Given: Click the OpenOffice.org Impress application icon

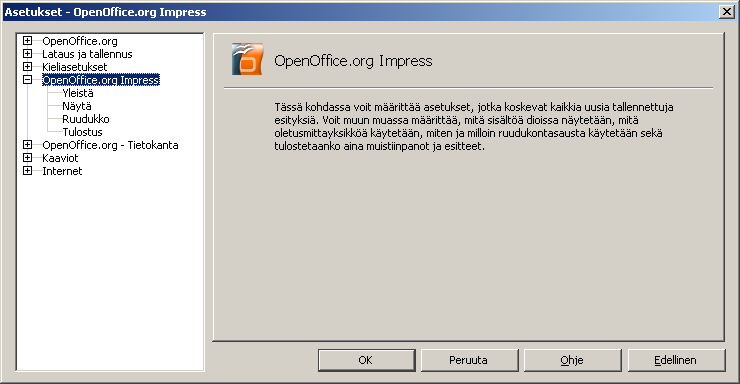Looking at the screenshot, I should coord(247,59).
